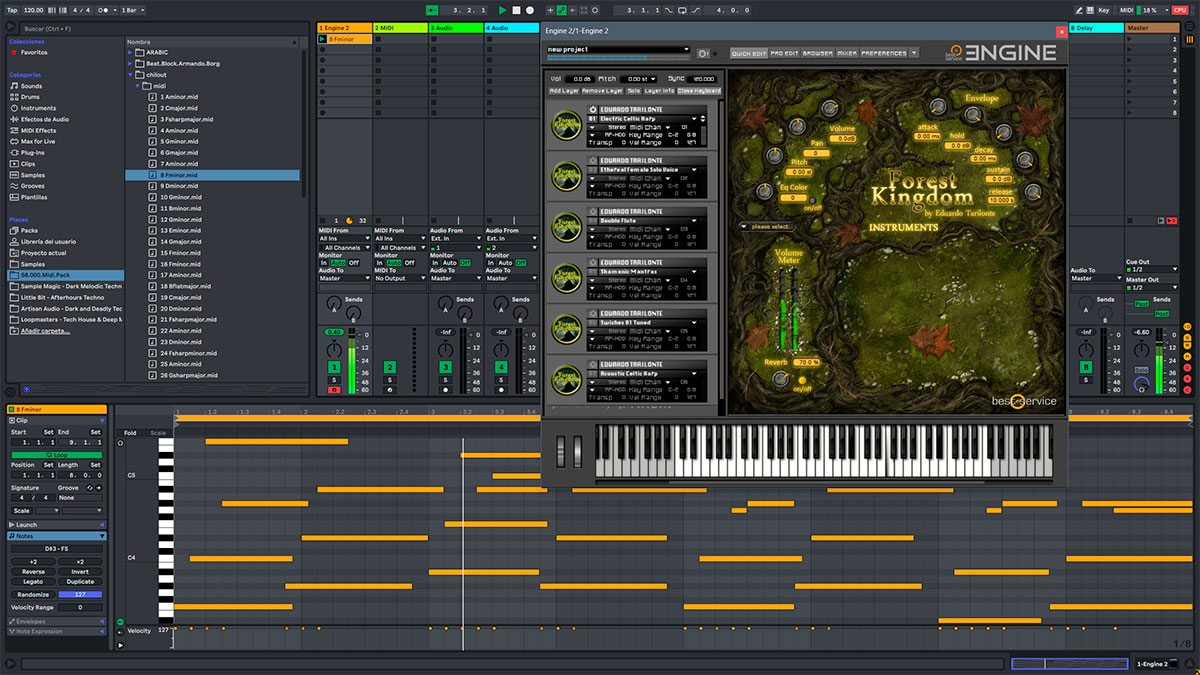Launch the 8 Fminor clip
1200x675 pixels.
tap(322, 39)
